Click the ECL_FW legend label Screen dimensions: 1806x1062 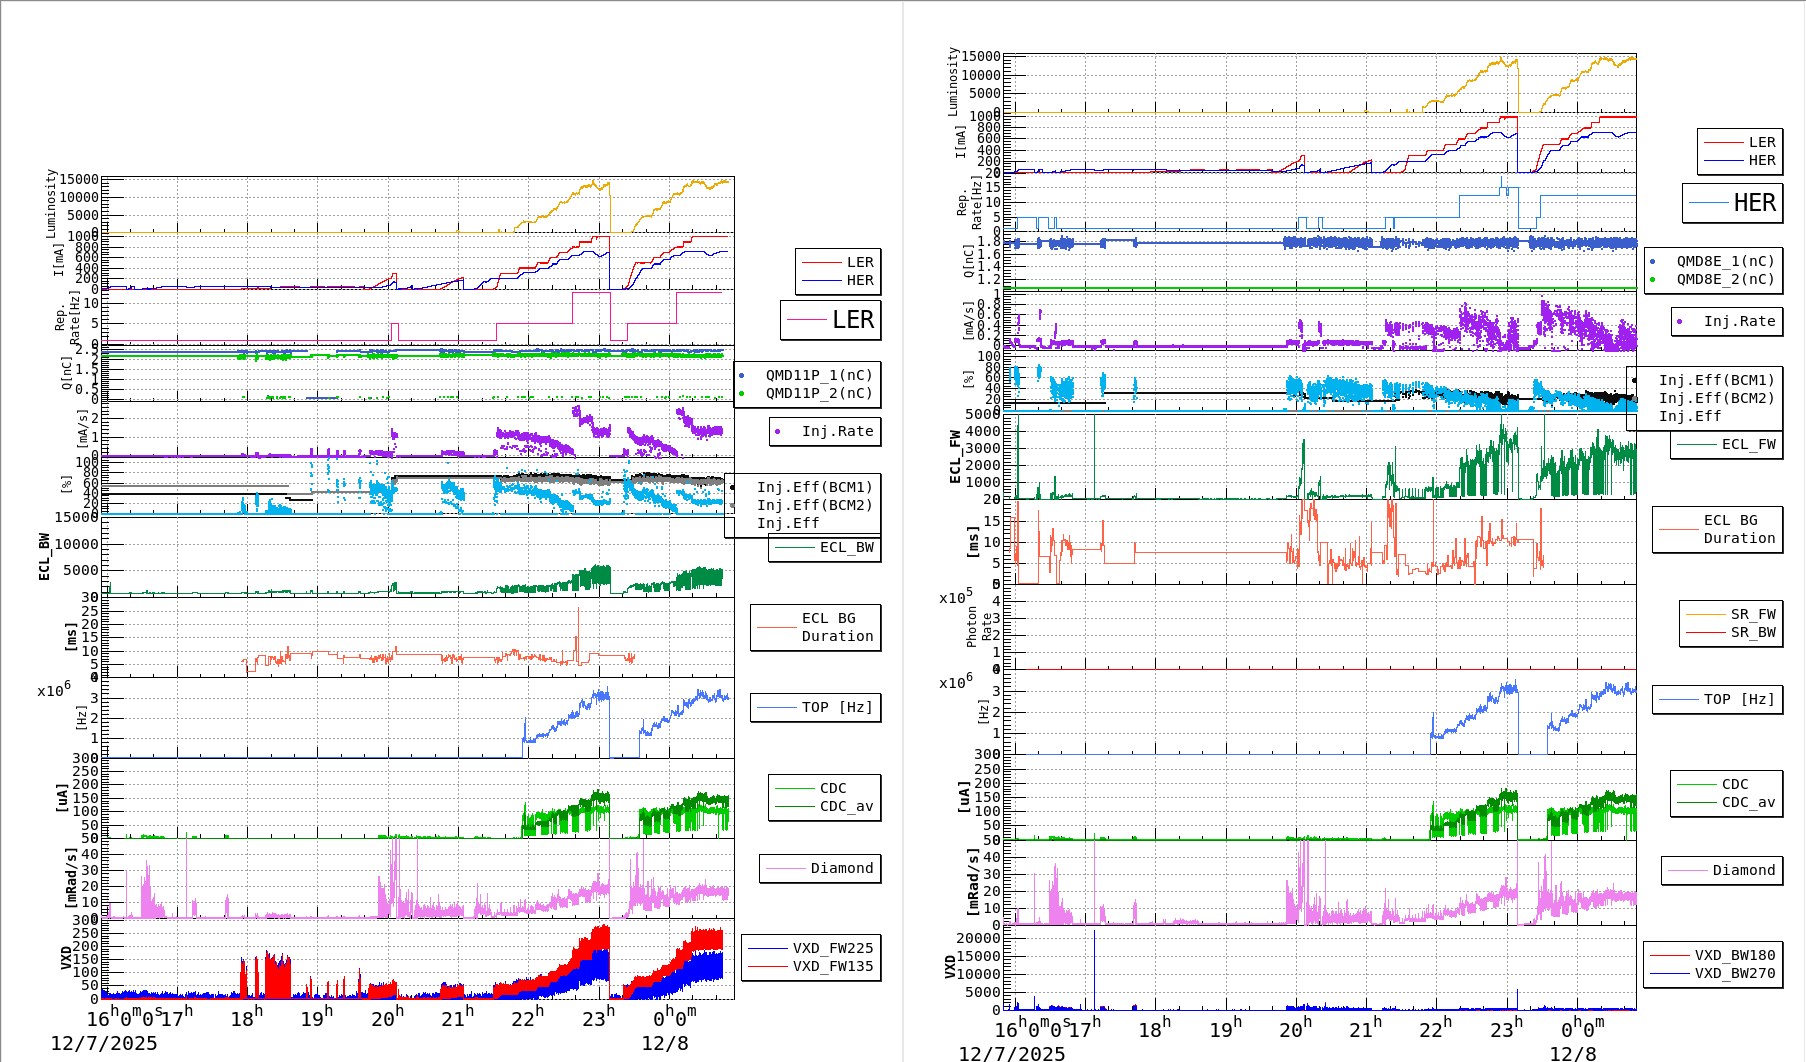click(x=1748, y=444)
